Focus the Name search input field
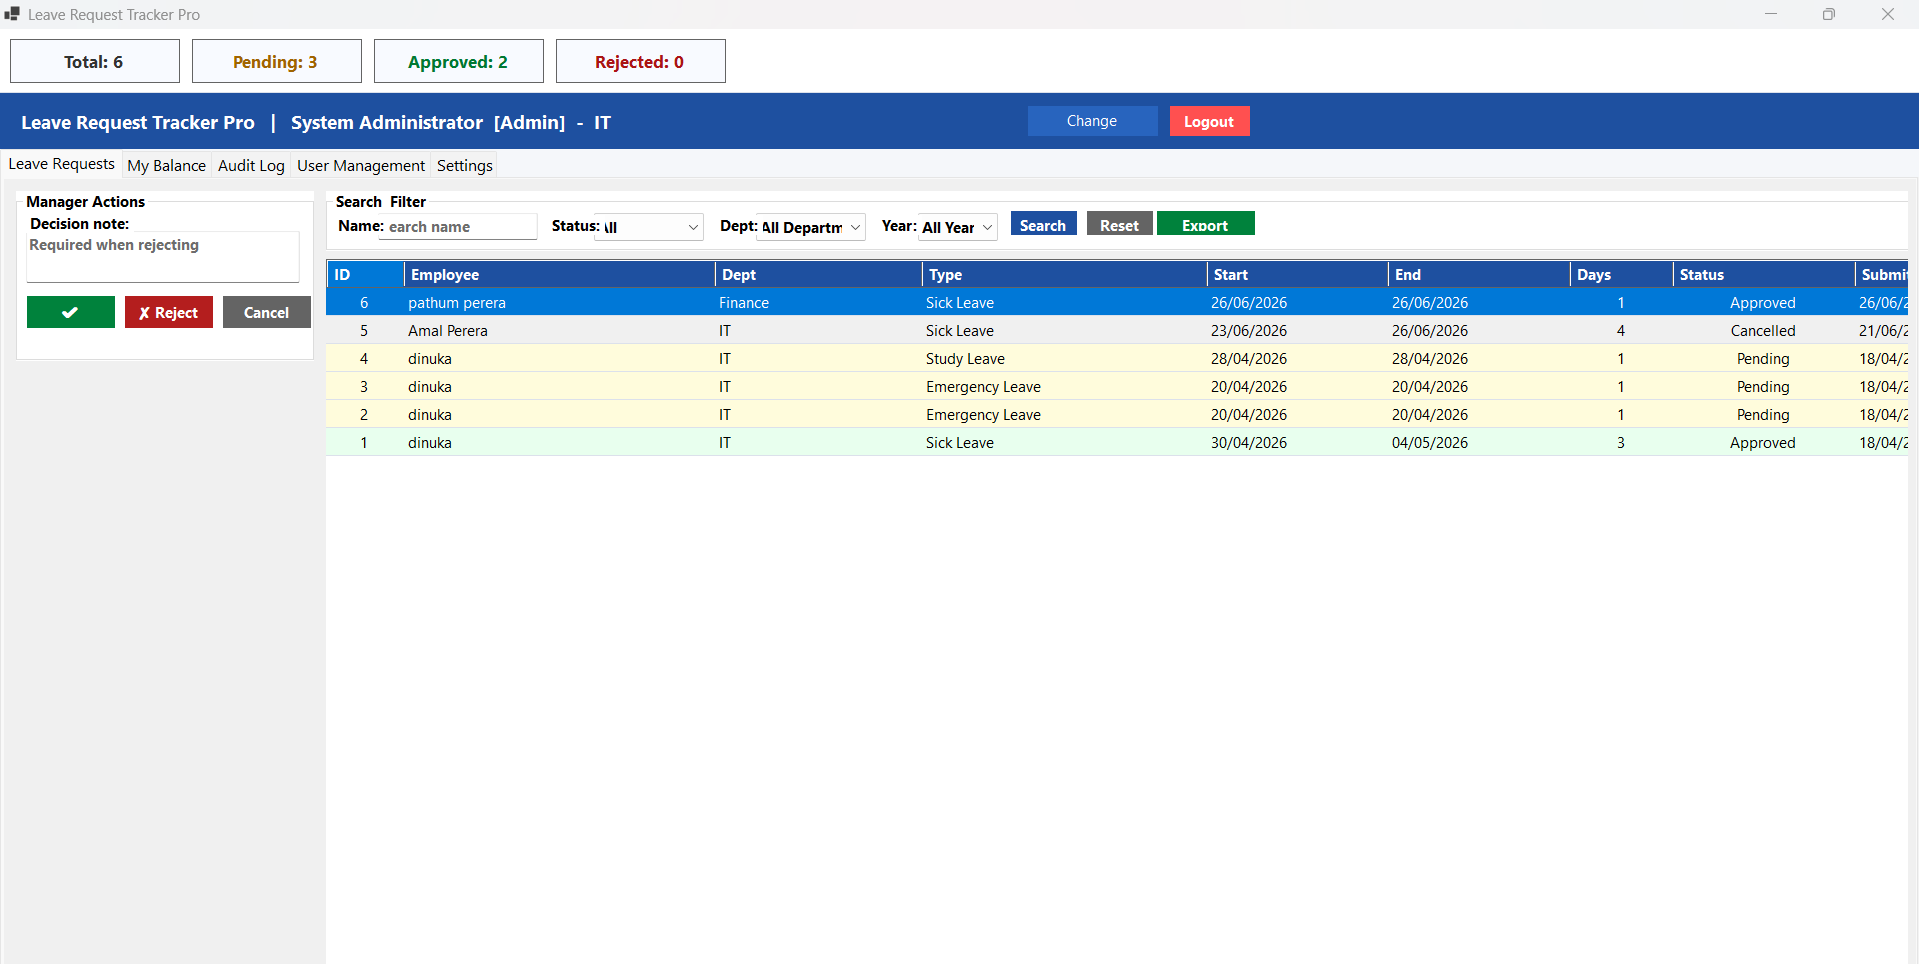Image resolution: width=1919 pixels, height=964 pixels. pos(458,227)
